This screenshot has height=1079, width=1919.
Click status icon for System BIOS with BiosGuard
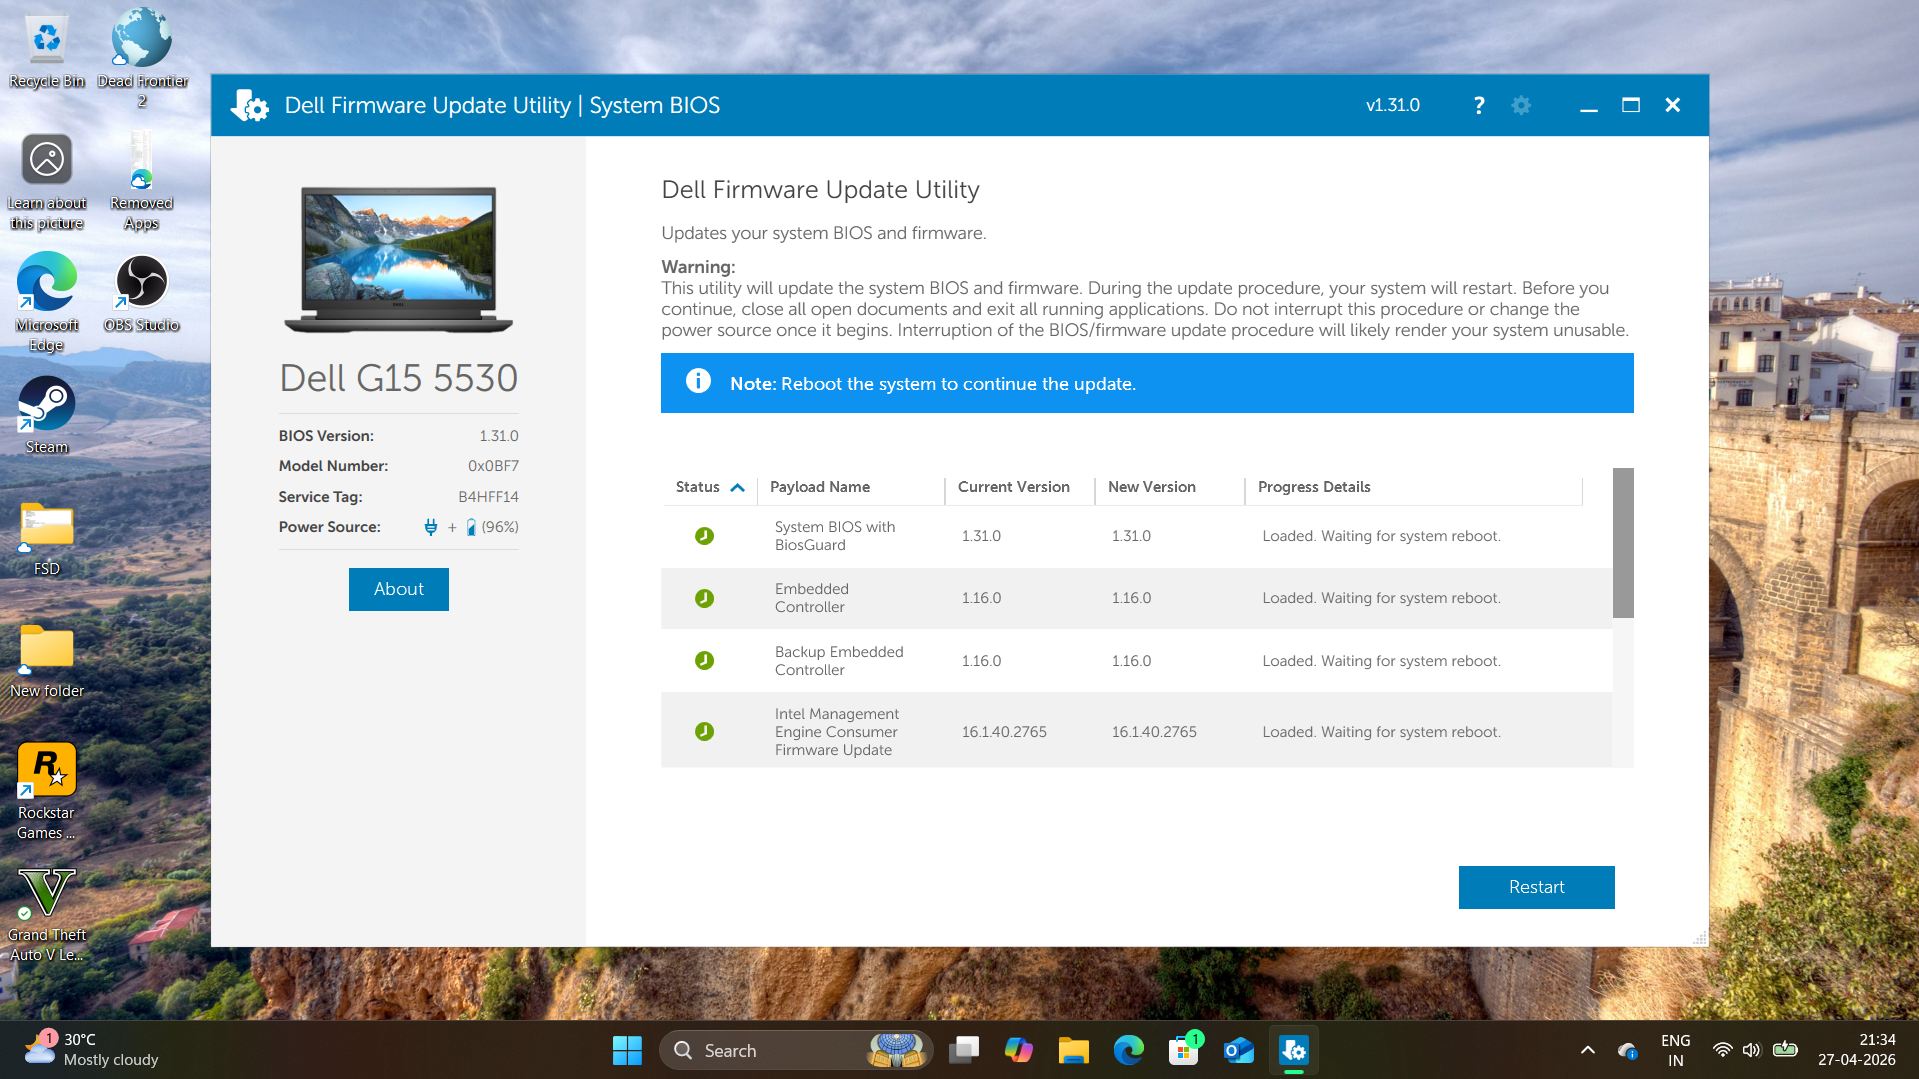[704, 536]
